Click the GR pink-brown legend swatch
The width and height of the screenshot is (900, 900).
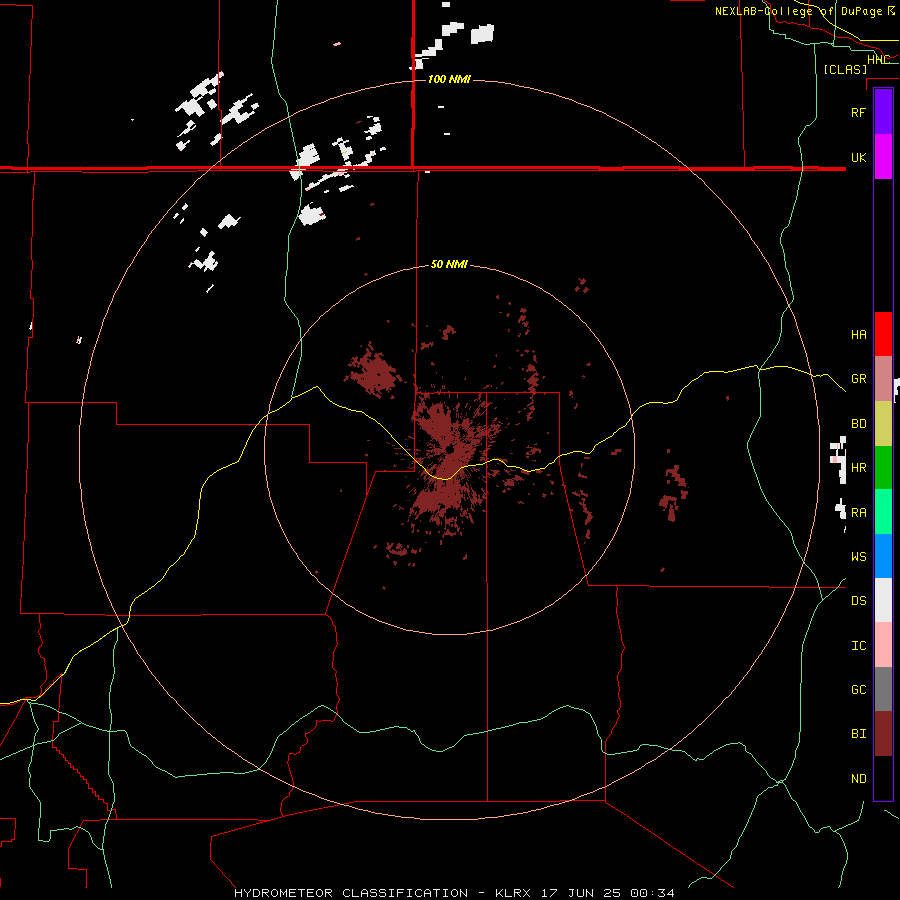[883, 379]
